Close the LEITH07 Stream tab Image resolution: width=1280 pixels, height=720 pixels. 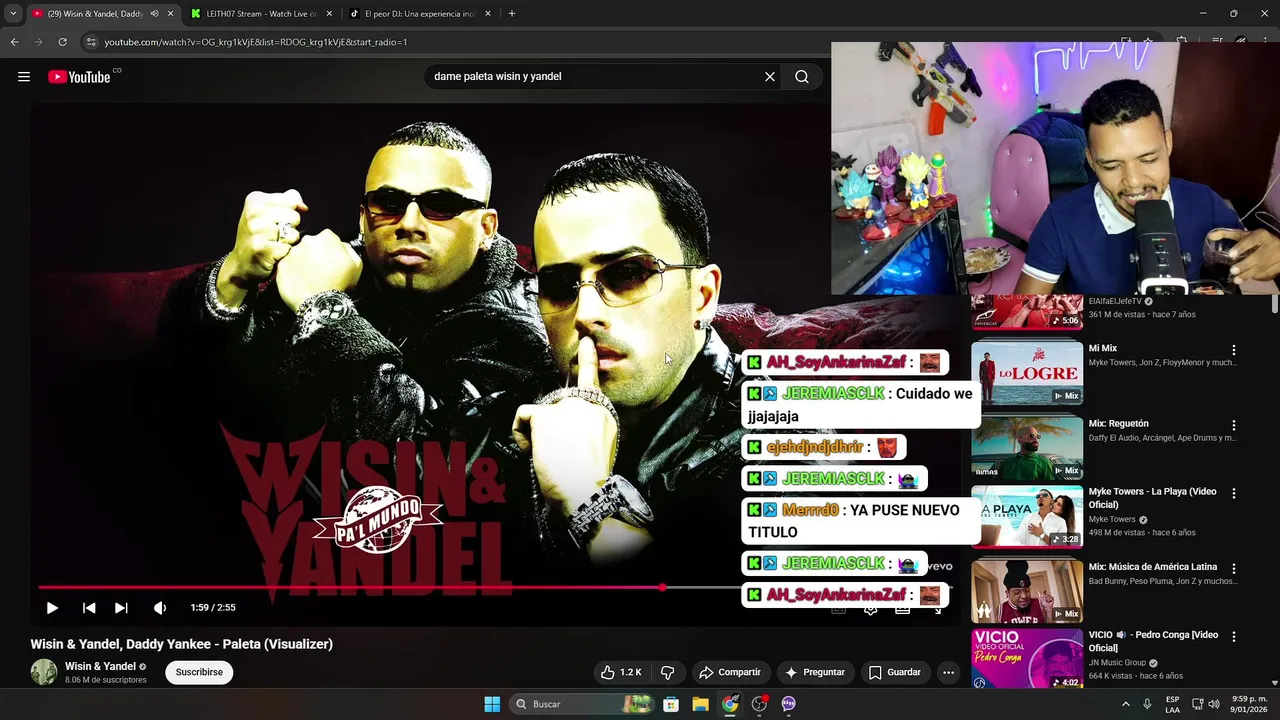pyautogui.click(x=329, y=14)
